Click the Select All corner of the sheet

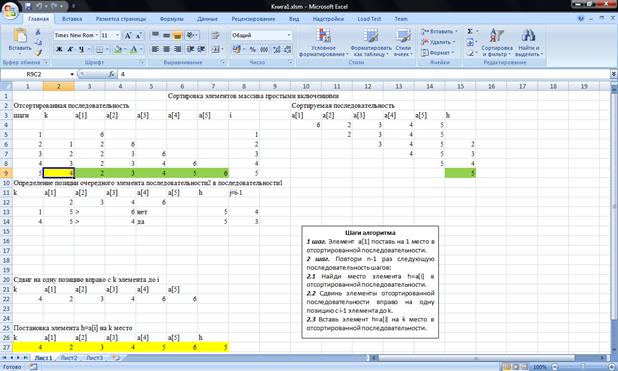[6, 86]
